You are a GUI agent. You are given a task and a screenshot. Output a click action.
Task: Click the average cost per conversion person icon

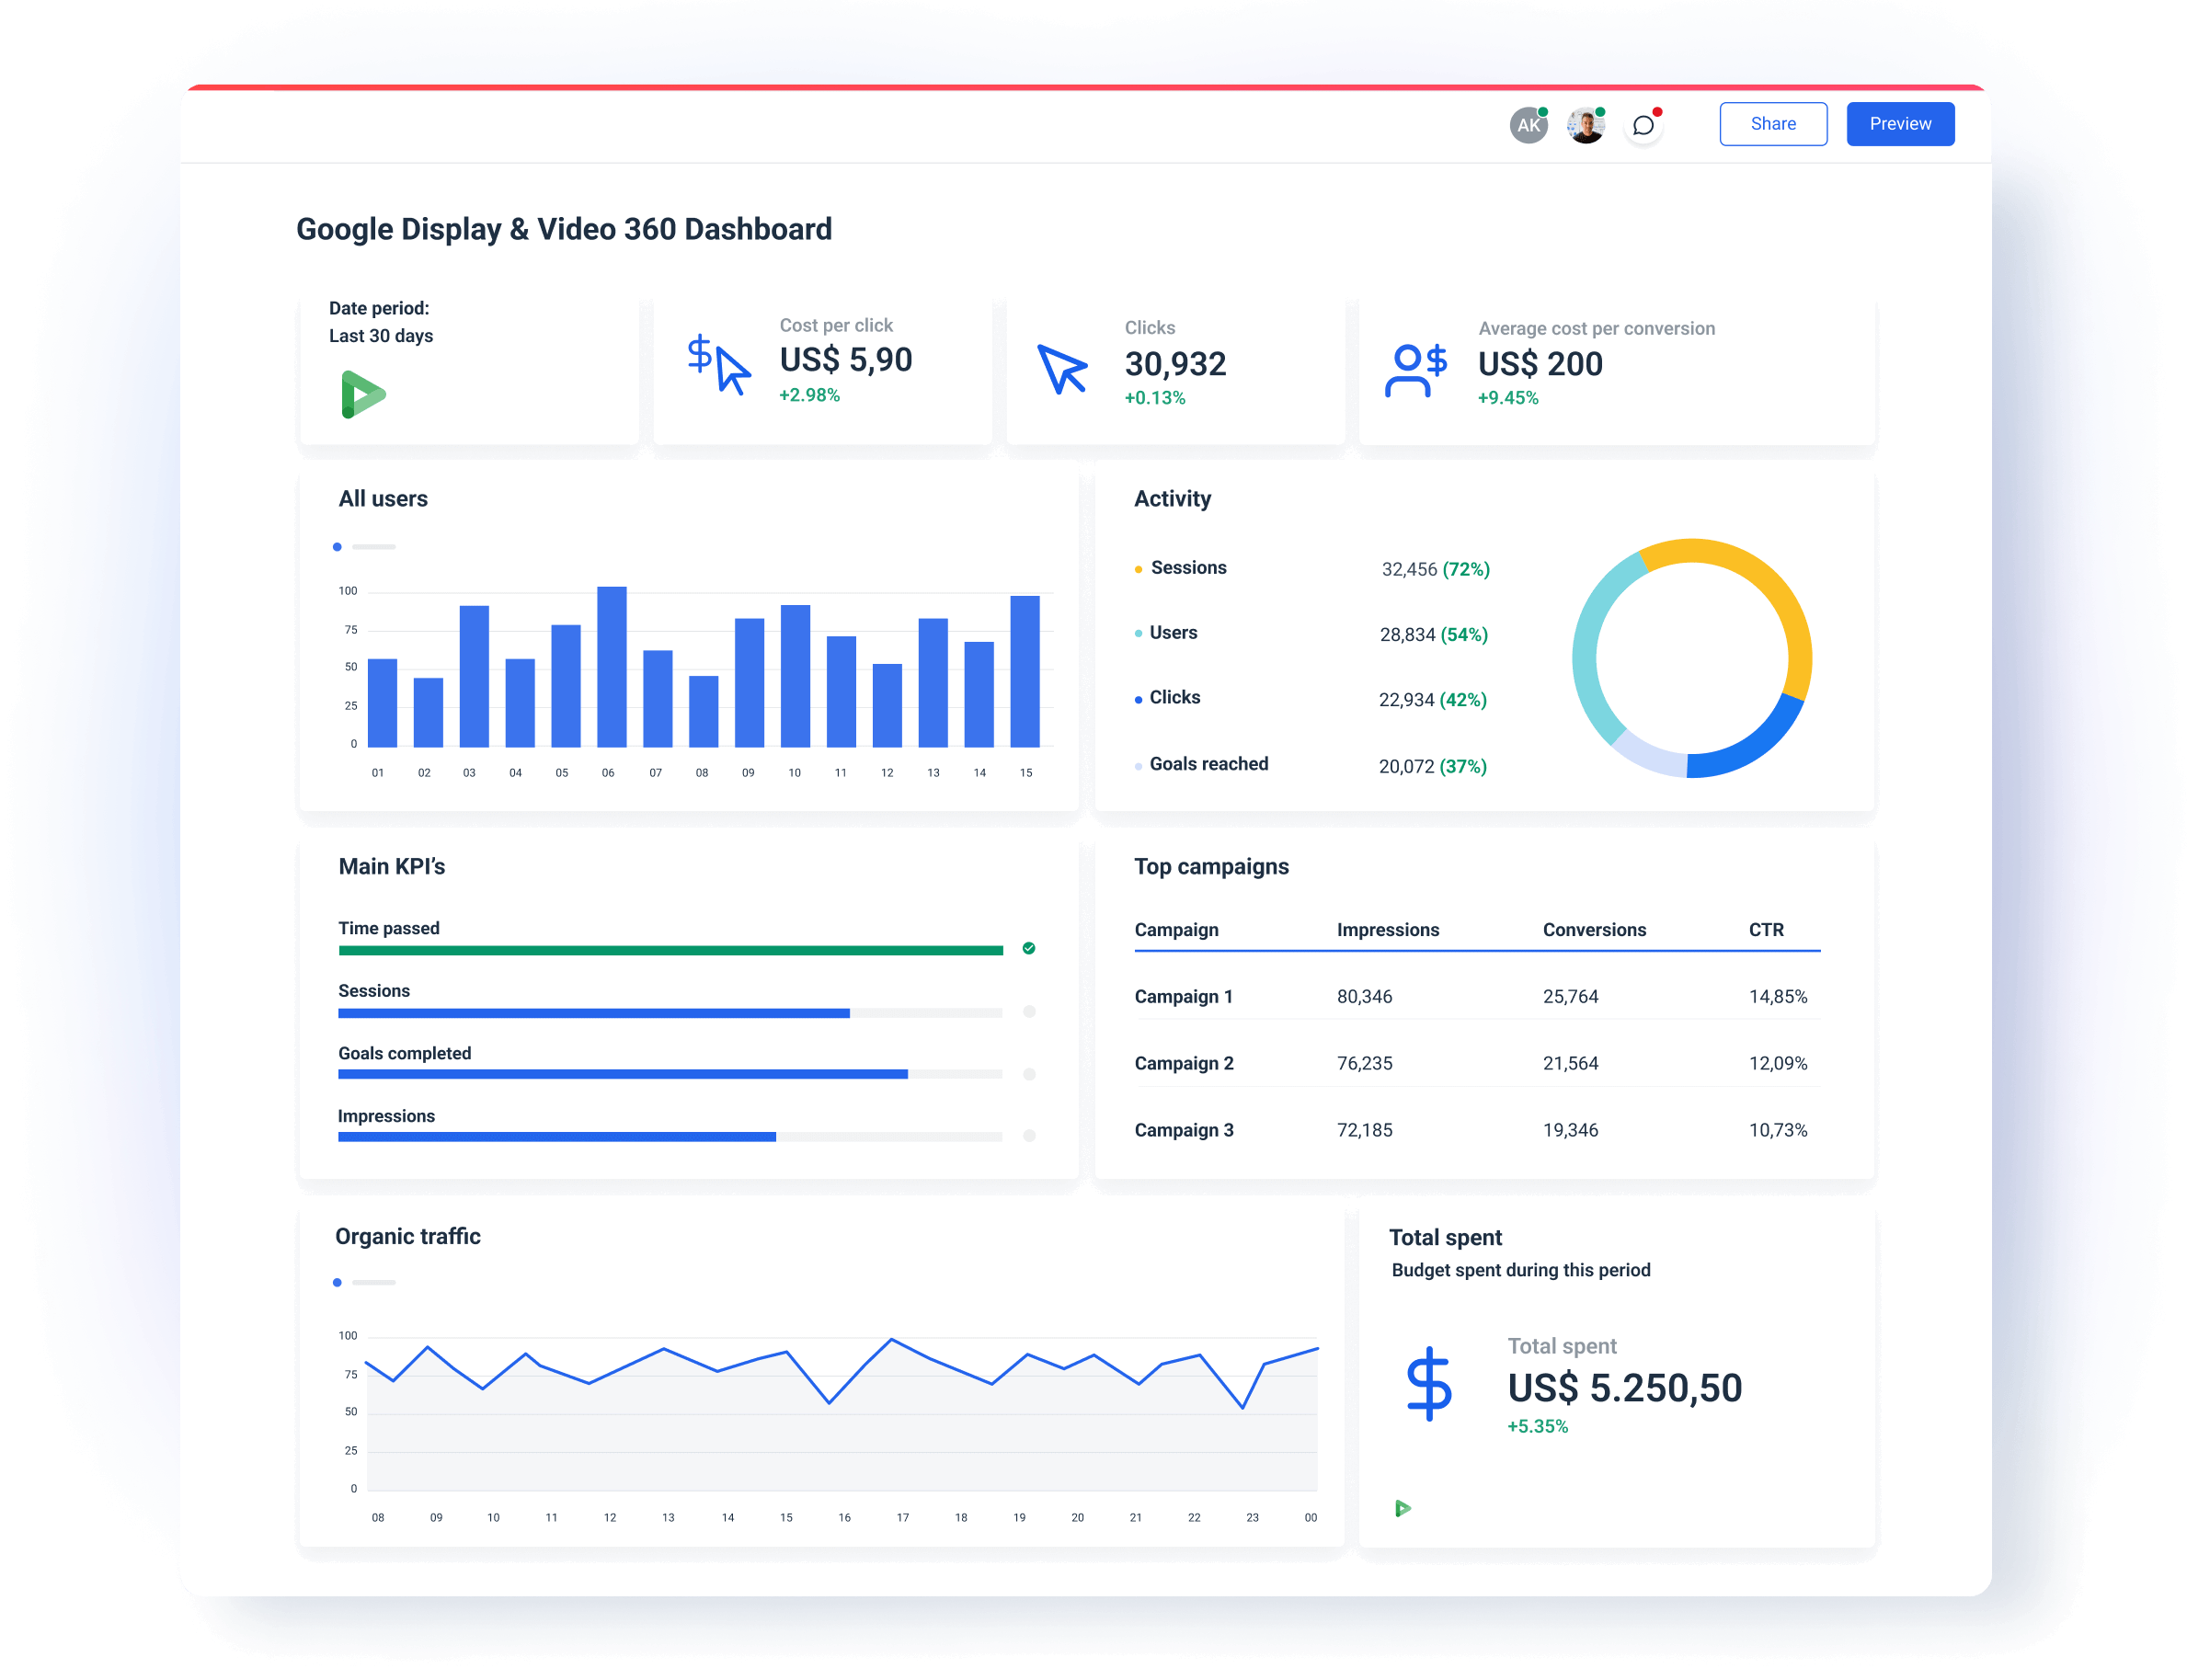click(1417, 368)
